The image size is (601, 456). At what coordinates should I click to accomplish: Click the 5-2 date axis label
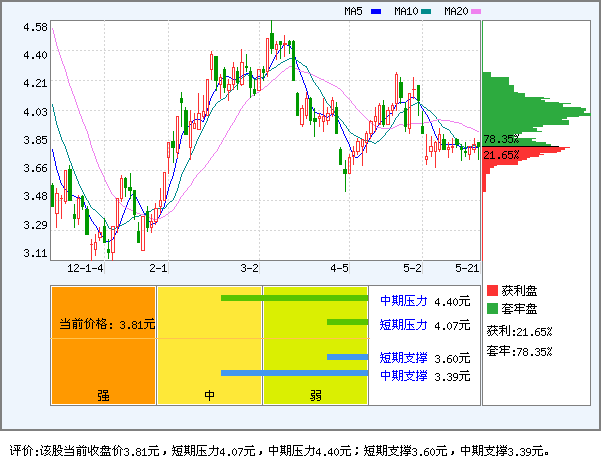(x=412, y=268)
